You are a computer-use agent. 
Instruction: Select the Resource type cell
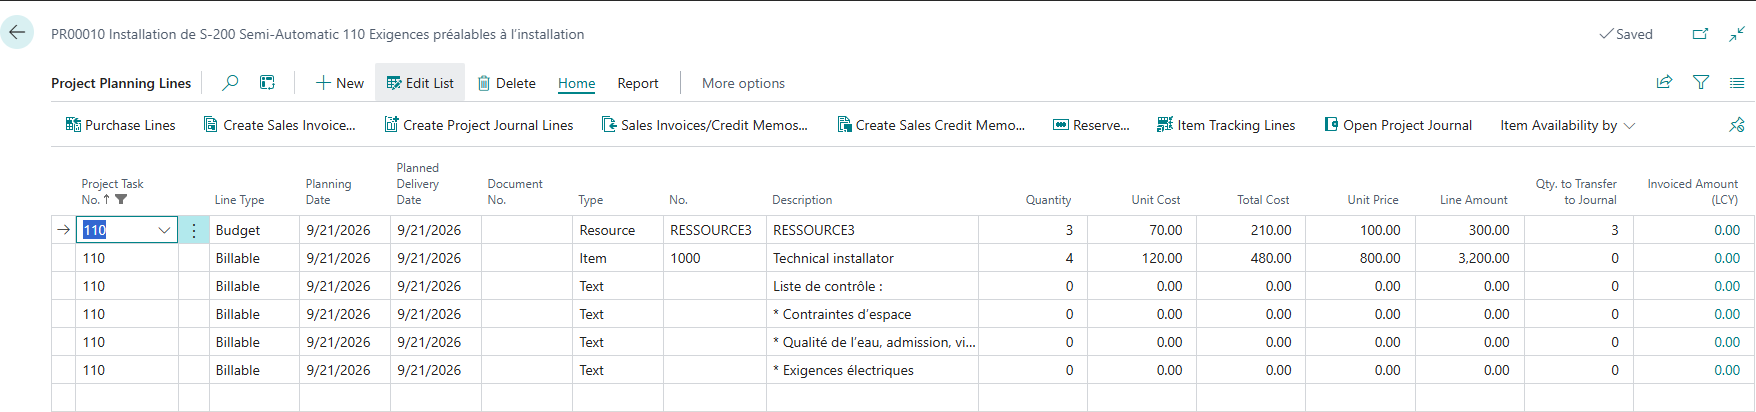618,230
